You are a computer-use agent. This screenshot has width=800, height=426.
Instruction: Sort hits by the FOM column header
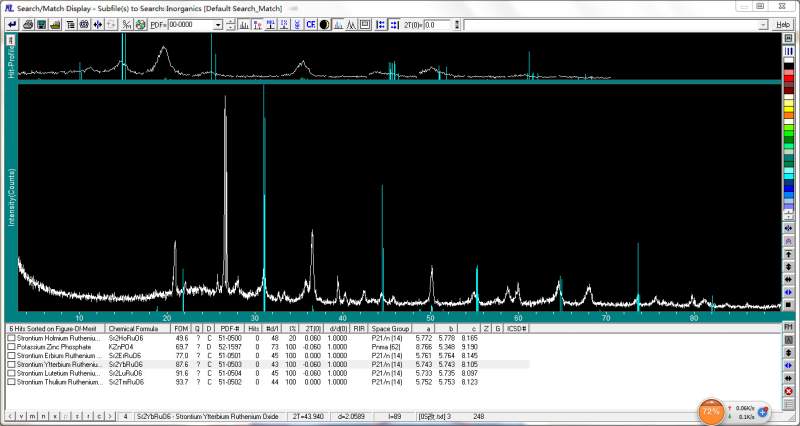click(x=181, y=328)
